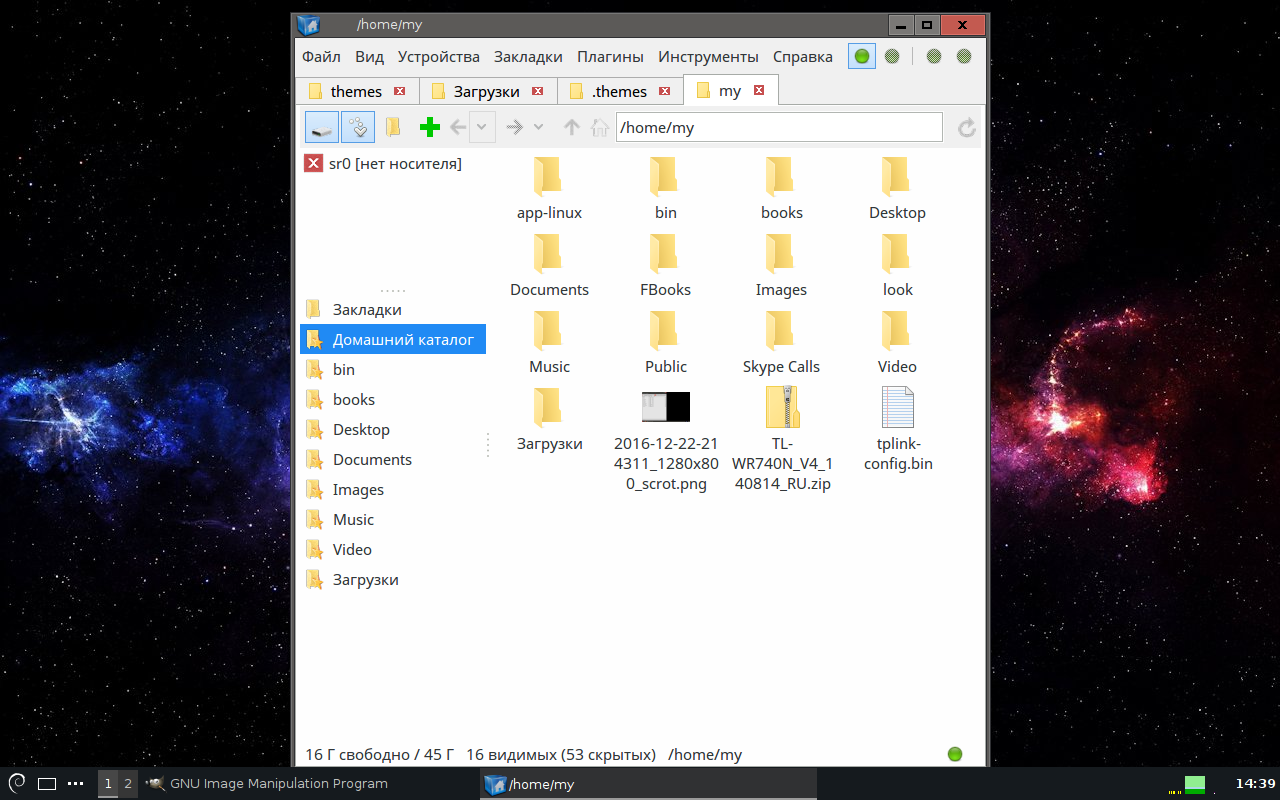The width and height of the screenshot is (1280, 800).
Task: Select the Public folder icon
Action: click(664, 330)
